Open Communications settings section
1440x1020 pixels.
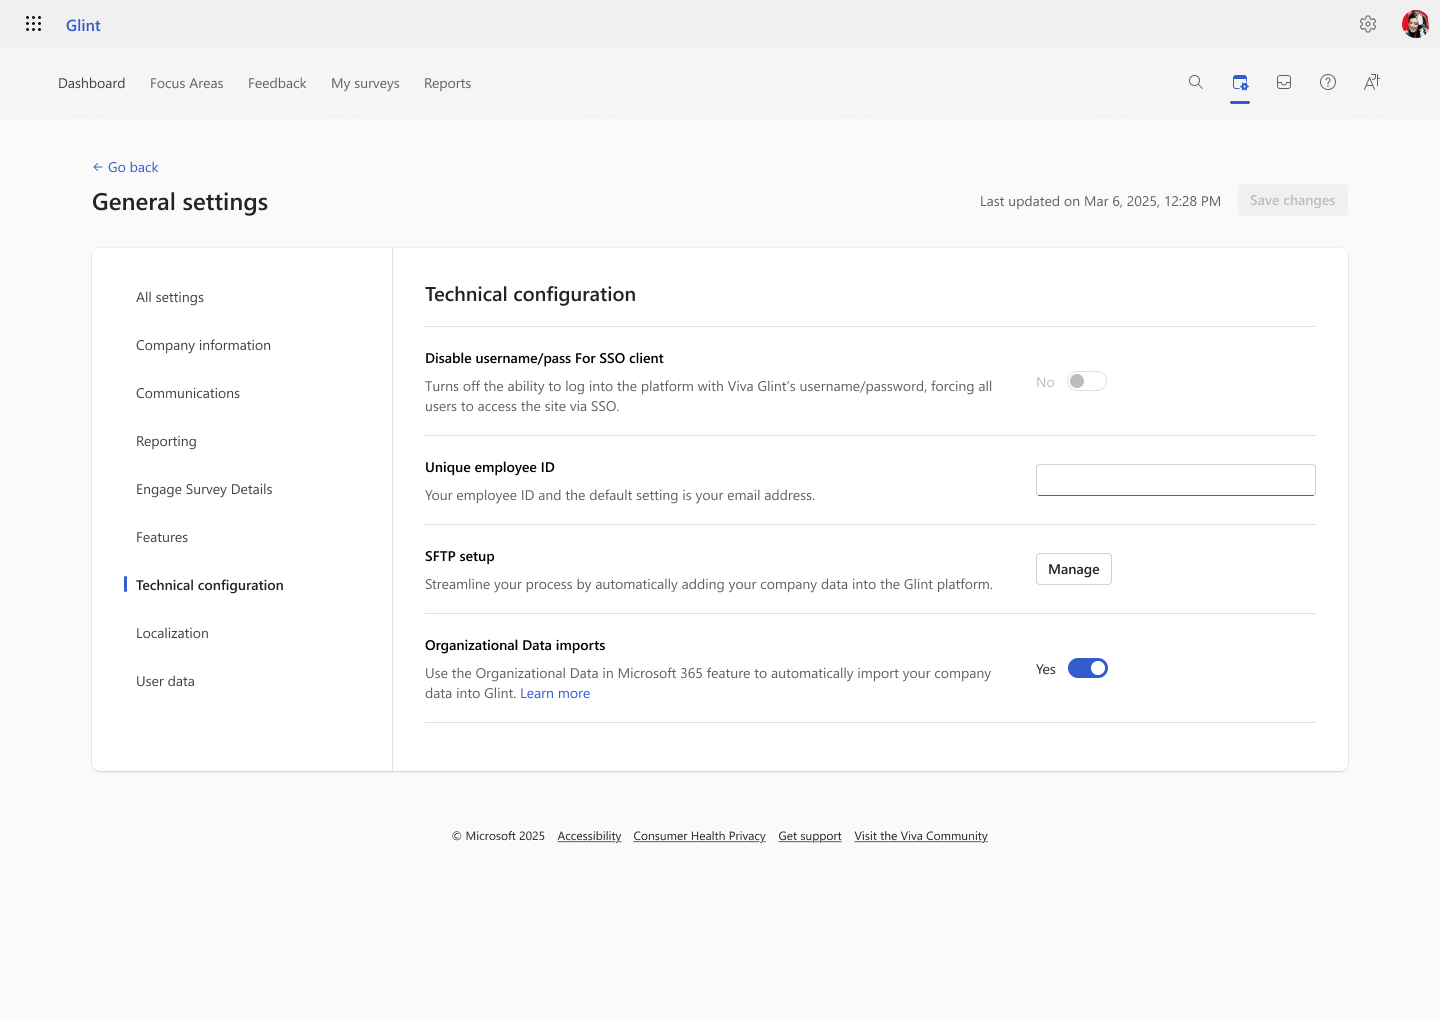click(x=188, y=393)
